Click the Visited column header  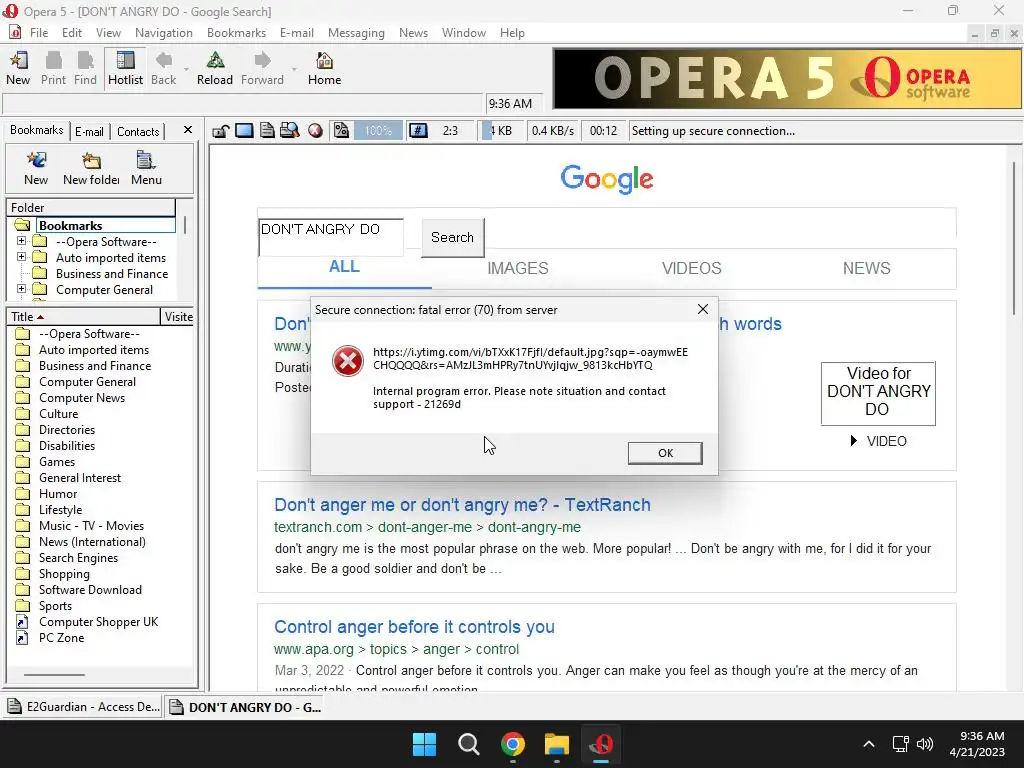[x=178, y=317]
